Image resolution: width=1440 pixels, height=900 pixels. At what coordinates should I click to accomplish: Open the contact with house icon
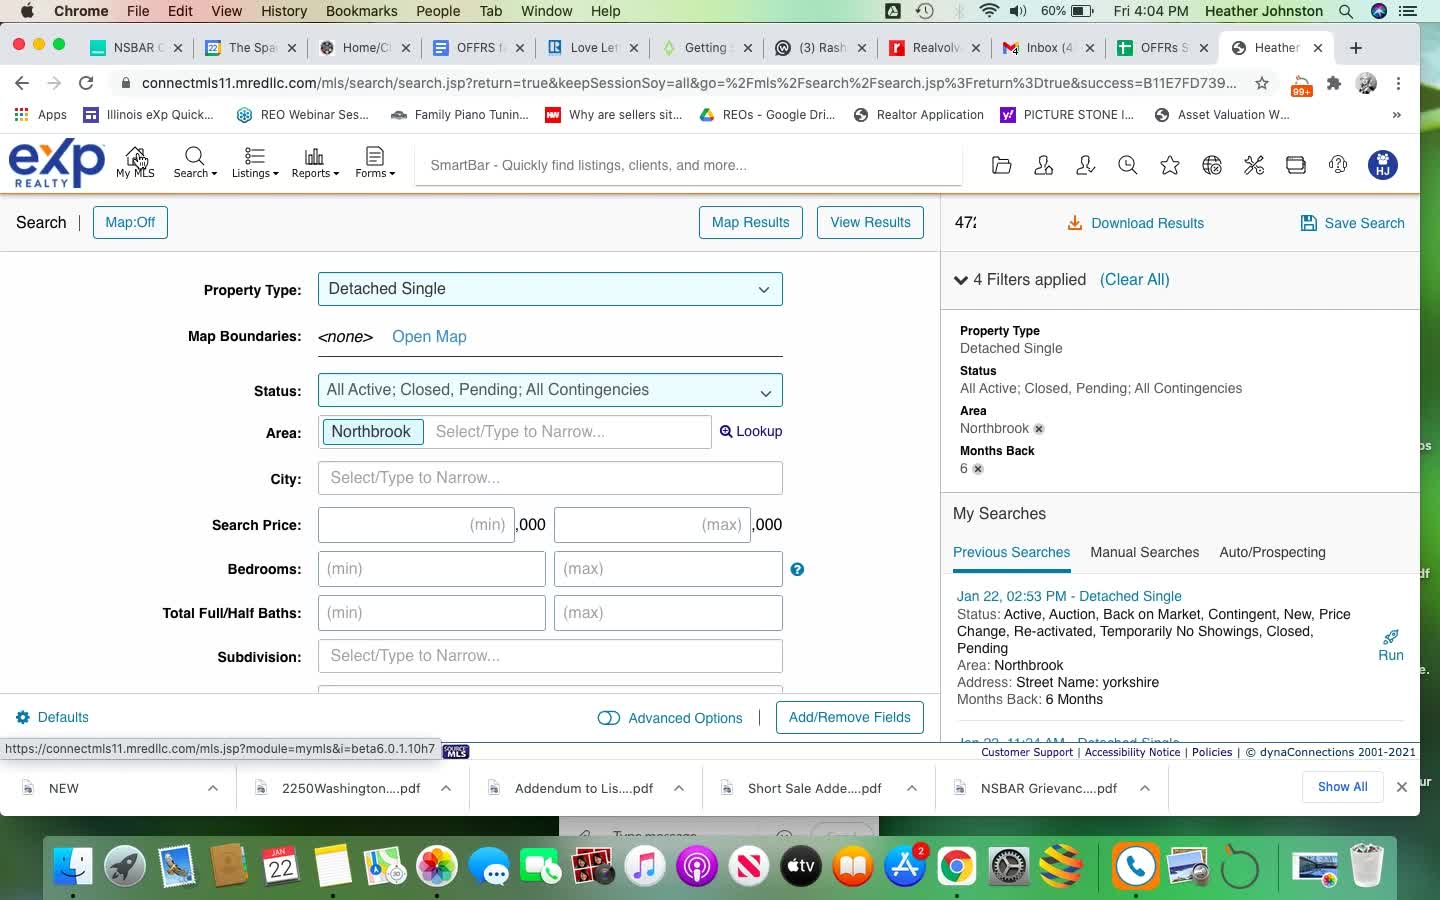pyautogui.click(x=1044, y=165)
